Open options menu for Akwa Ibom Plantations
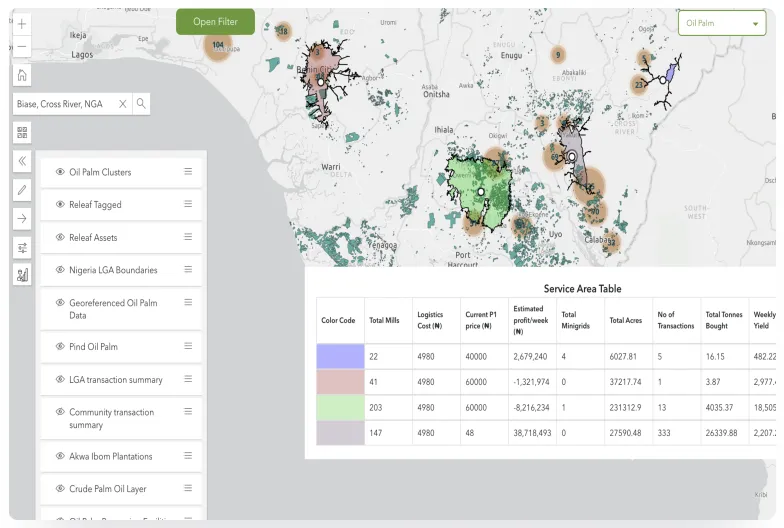The width and height of the screenshot is (784, 528). click(188, 455)
